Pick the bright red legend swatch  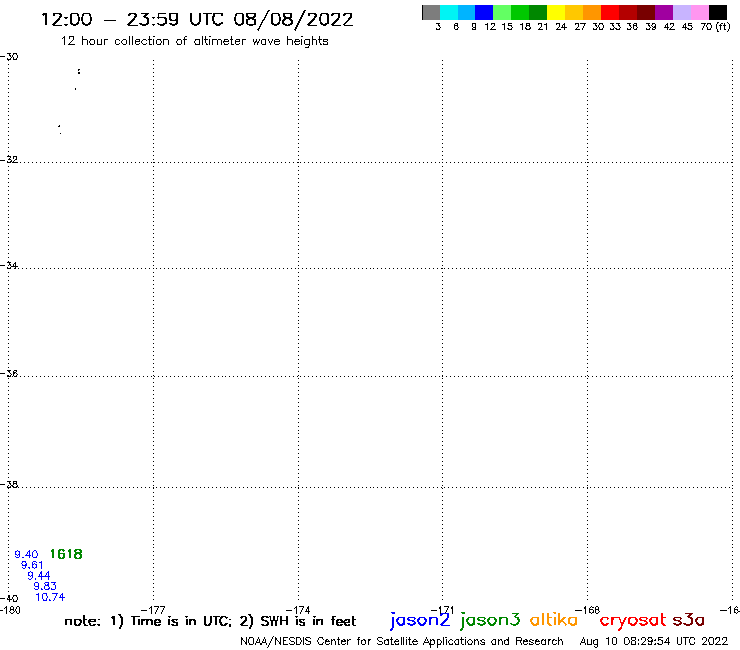(610, 12)
